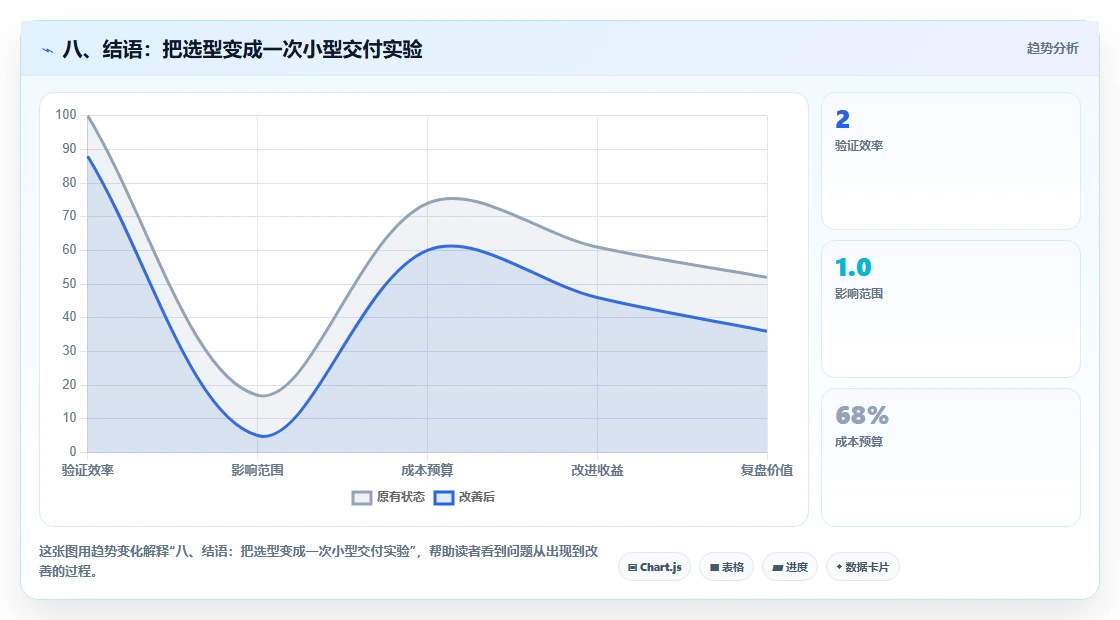Select the 数据卡片 tag
The image size is (1120, 620).
pos(862,567)
